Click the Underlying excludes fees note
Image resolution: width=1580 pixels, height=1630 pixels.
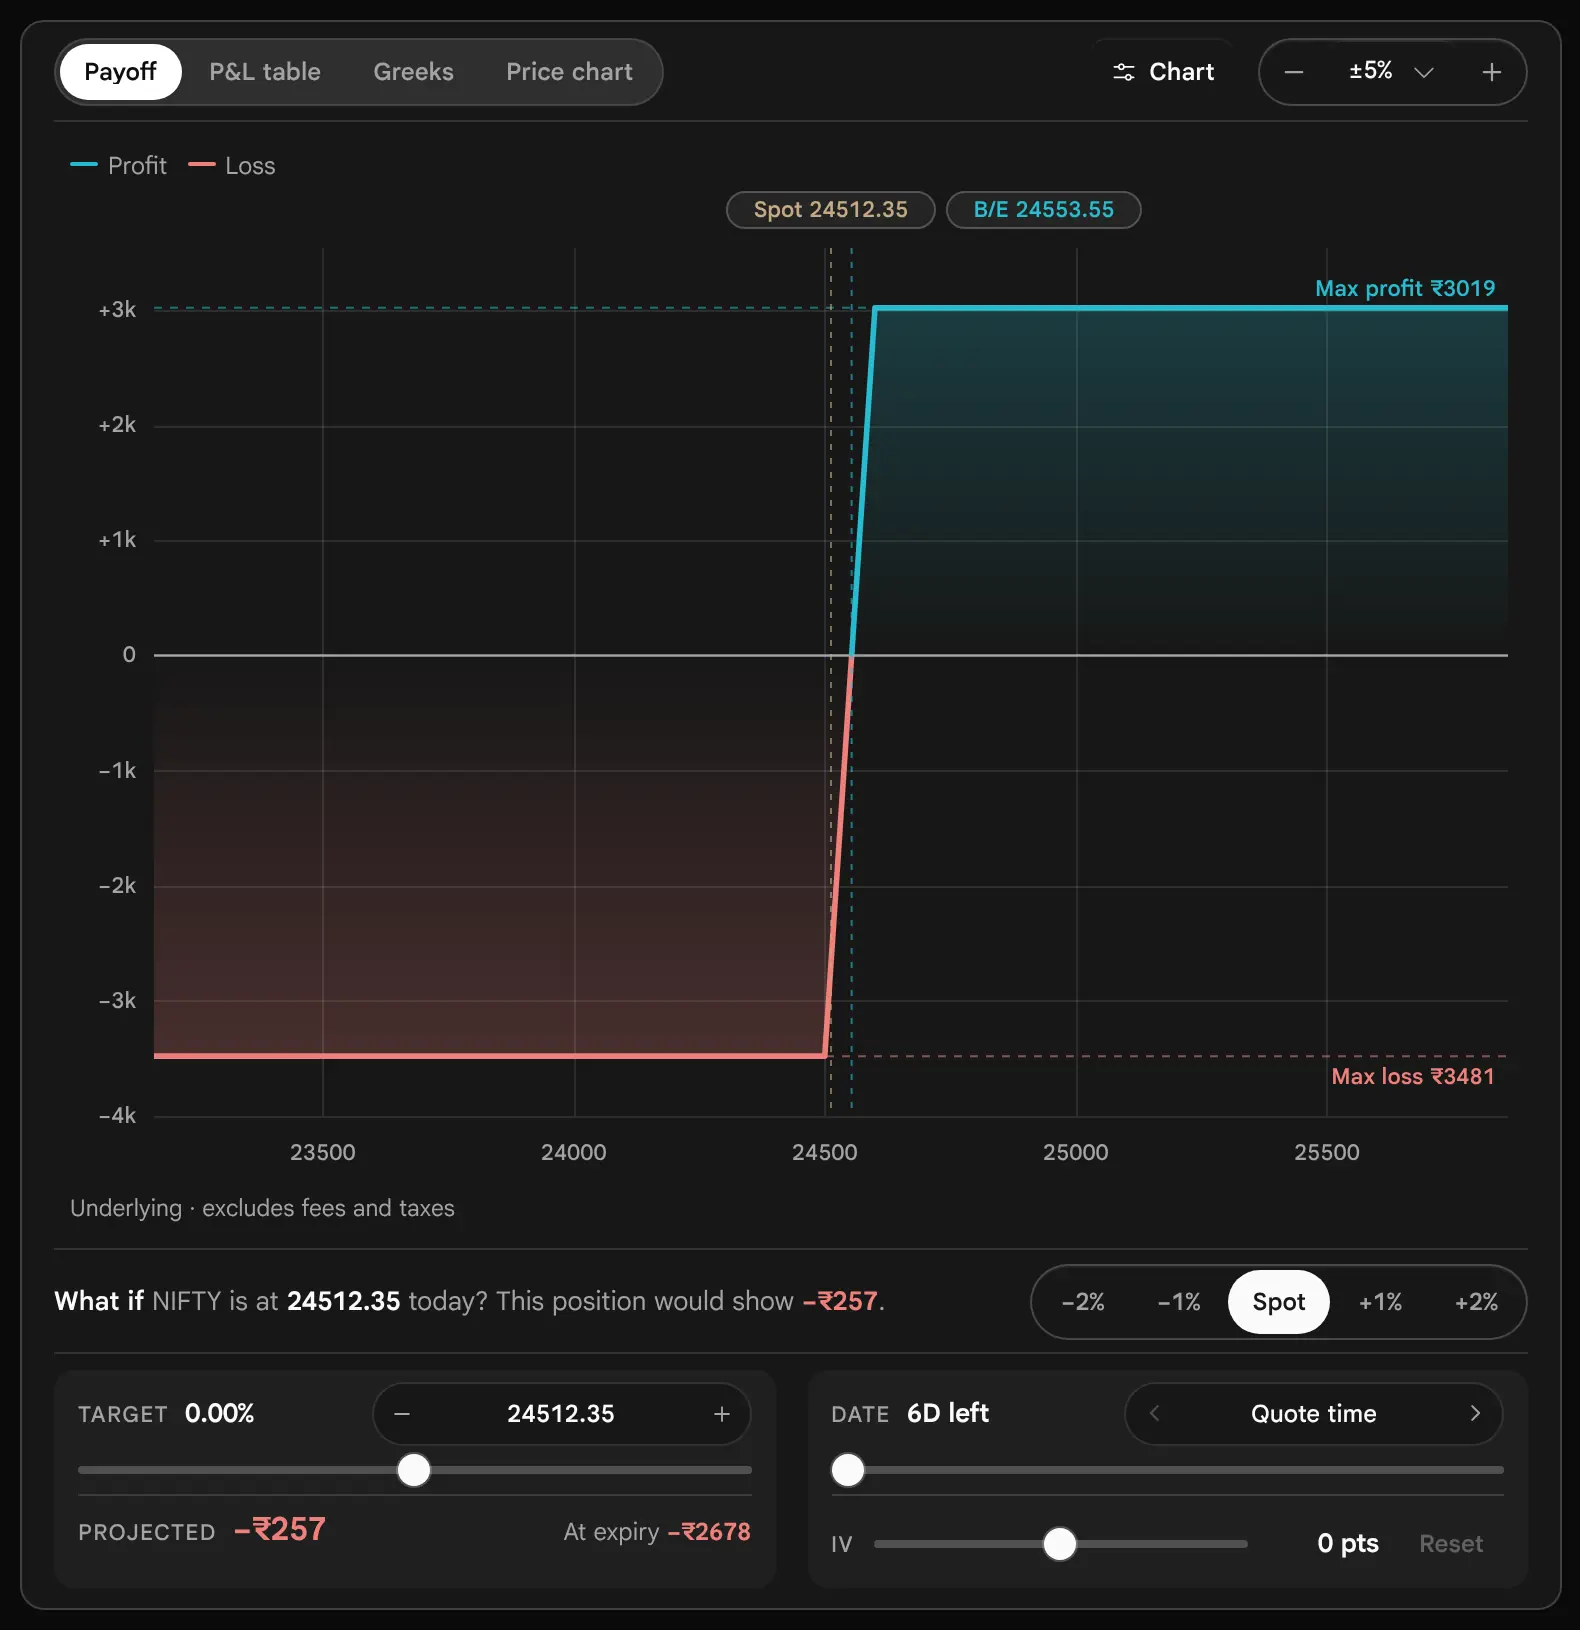262,1208
